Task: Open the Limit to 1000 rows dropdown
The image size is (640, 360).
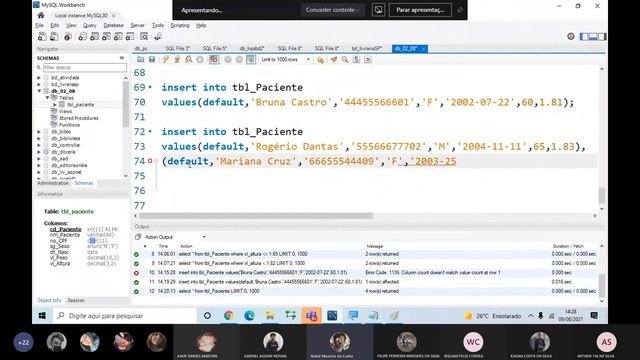Action: tap(285, 60)
